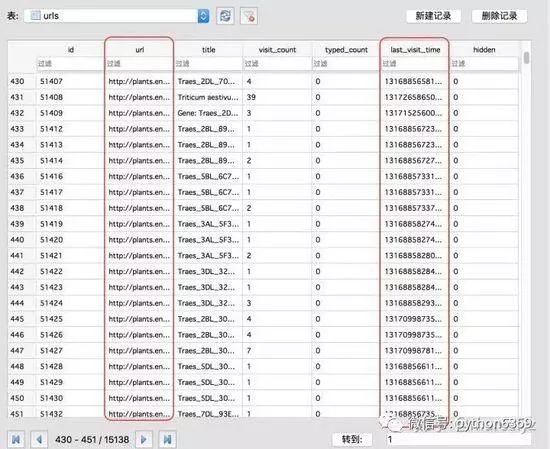Sort by the visit_count column header
This screenshot has height=449, width=550.
click(277, 50)
